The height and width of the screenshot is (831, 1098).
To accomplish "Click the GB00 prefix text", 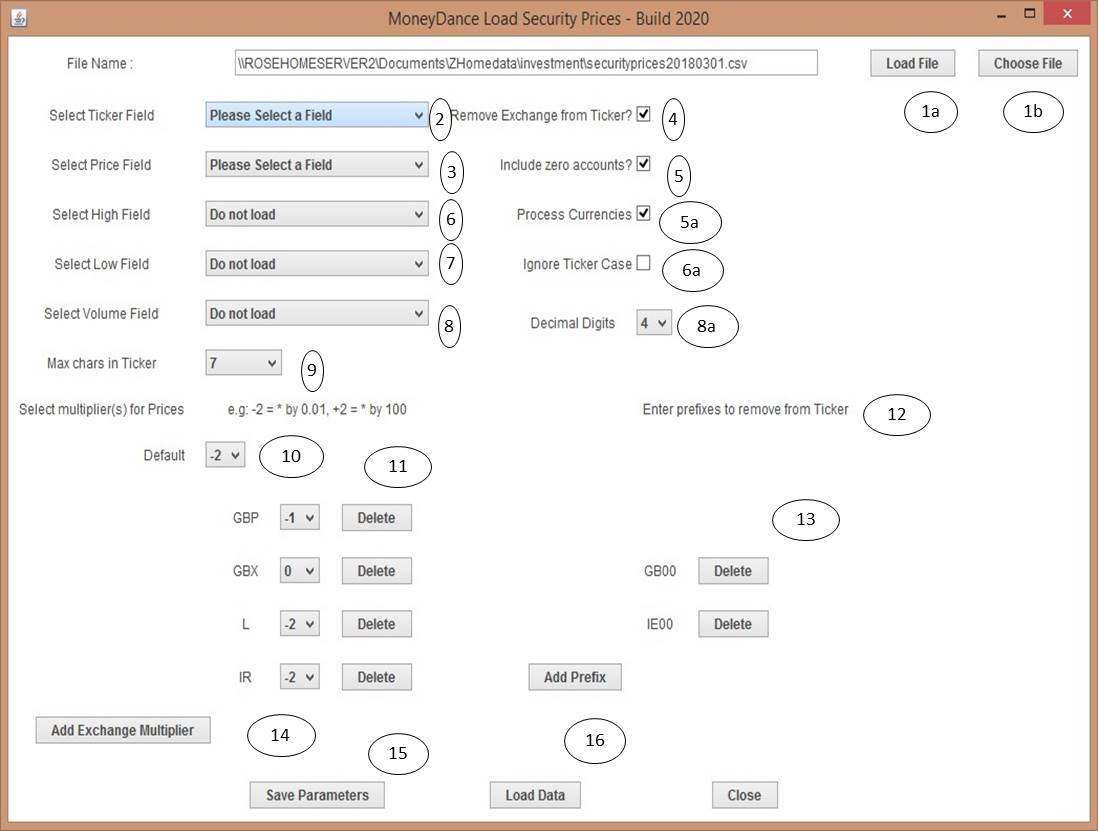I will tap(660, 571).
